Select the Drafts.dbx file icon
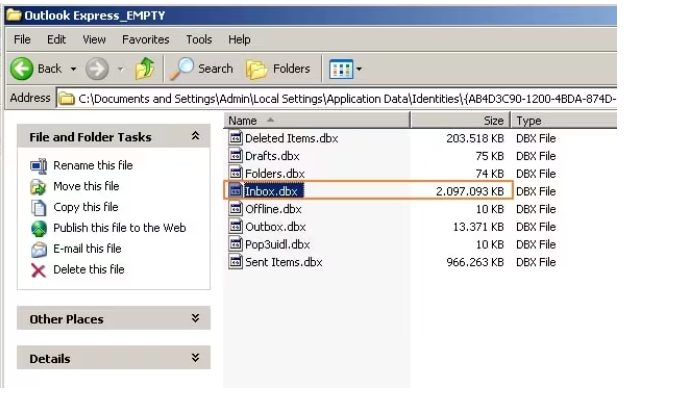 [x=235, y=155]
